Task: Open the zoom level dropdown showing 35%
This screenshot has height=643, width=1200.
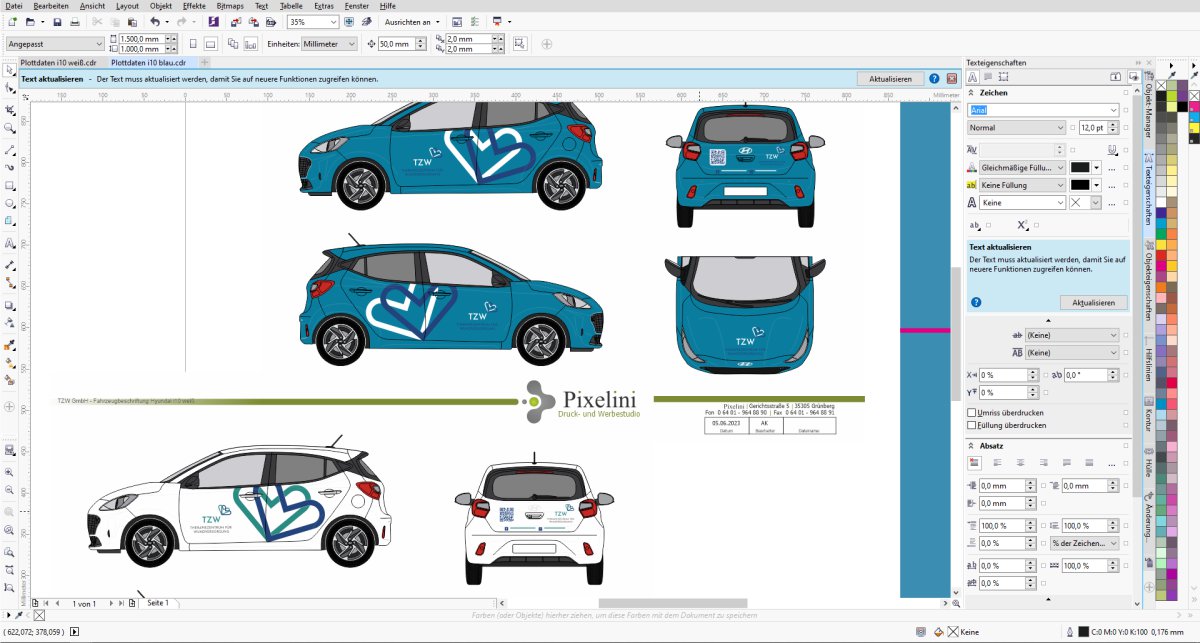Action: point(332,21)
